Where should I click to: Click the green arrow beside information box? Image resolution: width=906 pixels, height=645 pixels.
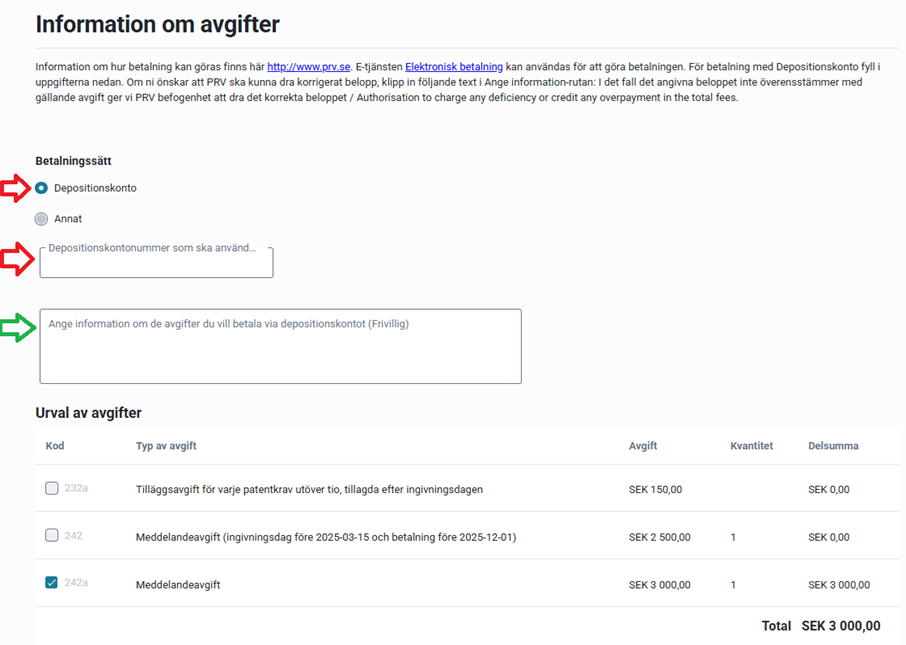click(x=16, y=328)
